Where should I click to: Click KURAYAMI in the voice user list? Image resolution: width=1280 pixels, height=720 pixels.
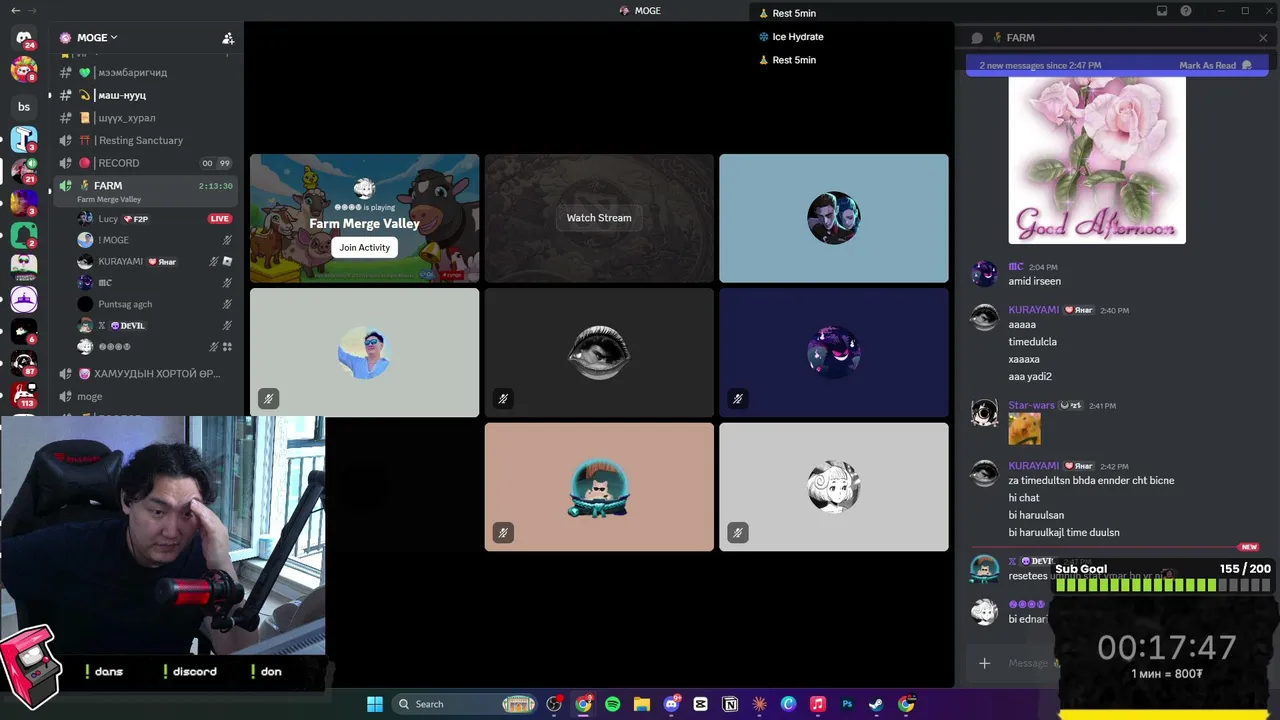[120, 262]
